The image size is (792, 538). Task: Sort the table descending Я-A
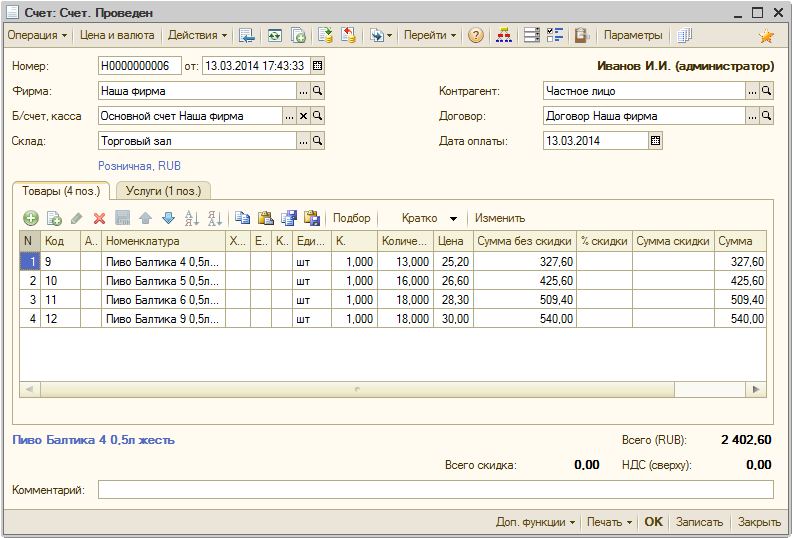click(x=215, y=218)
